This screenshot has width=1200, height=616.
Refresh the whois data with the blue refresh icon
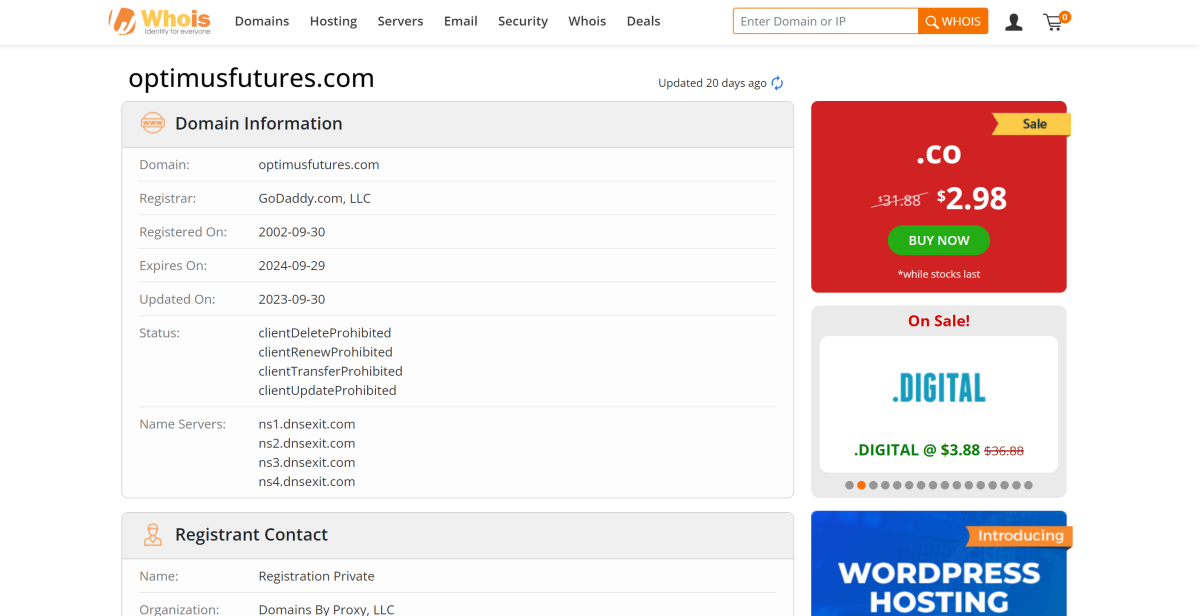(x=777, y=83)
